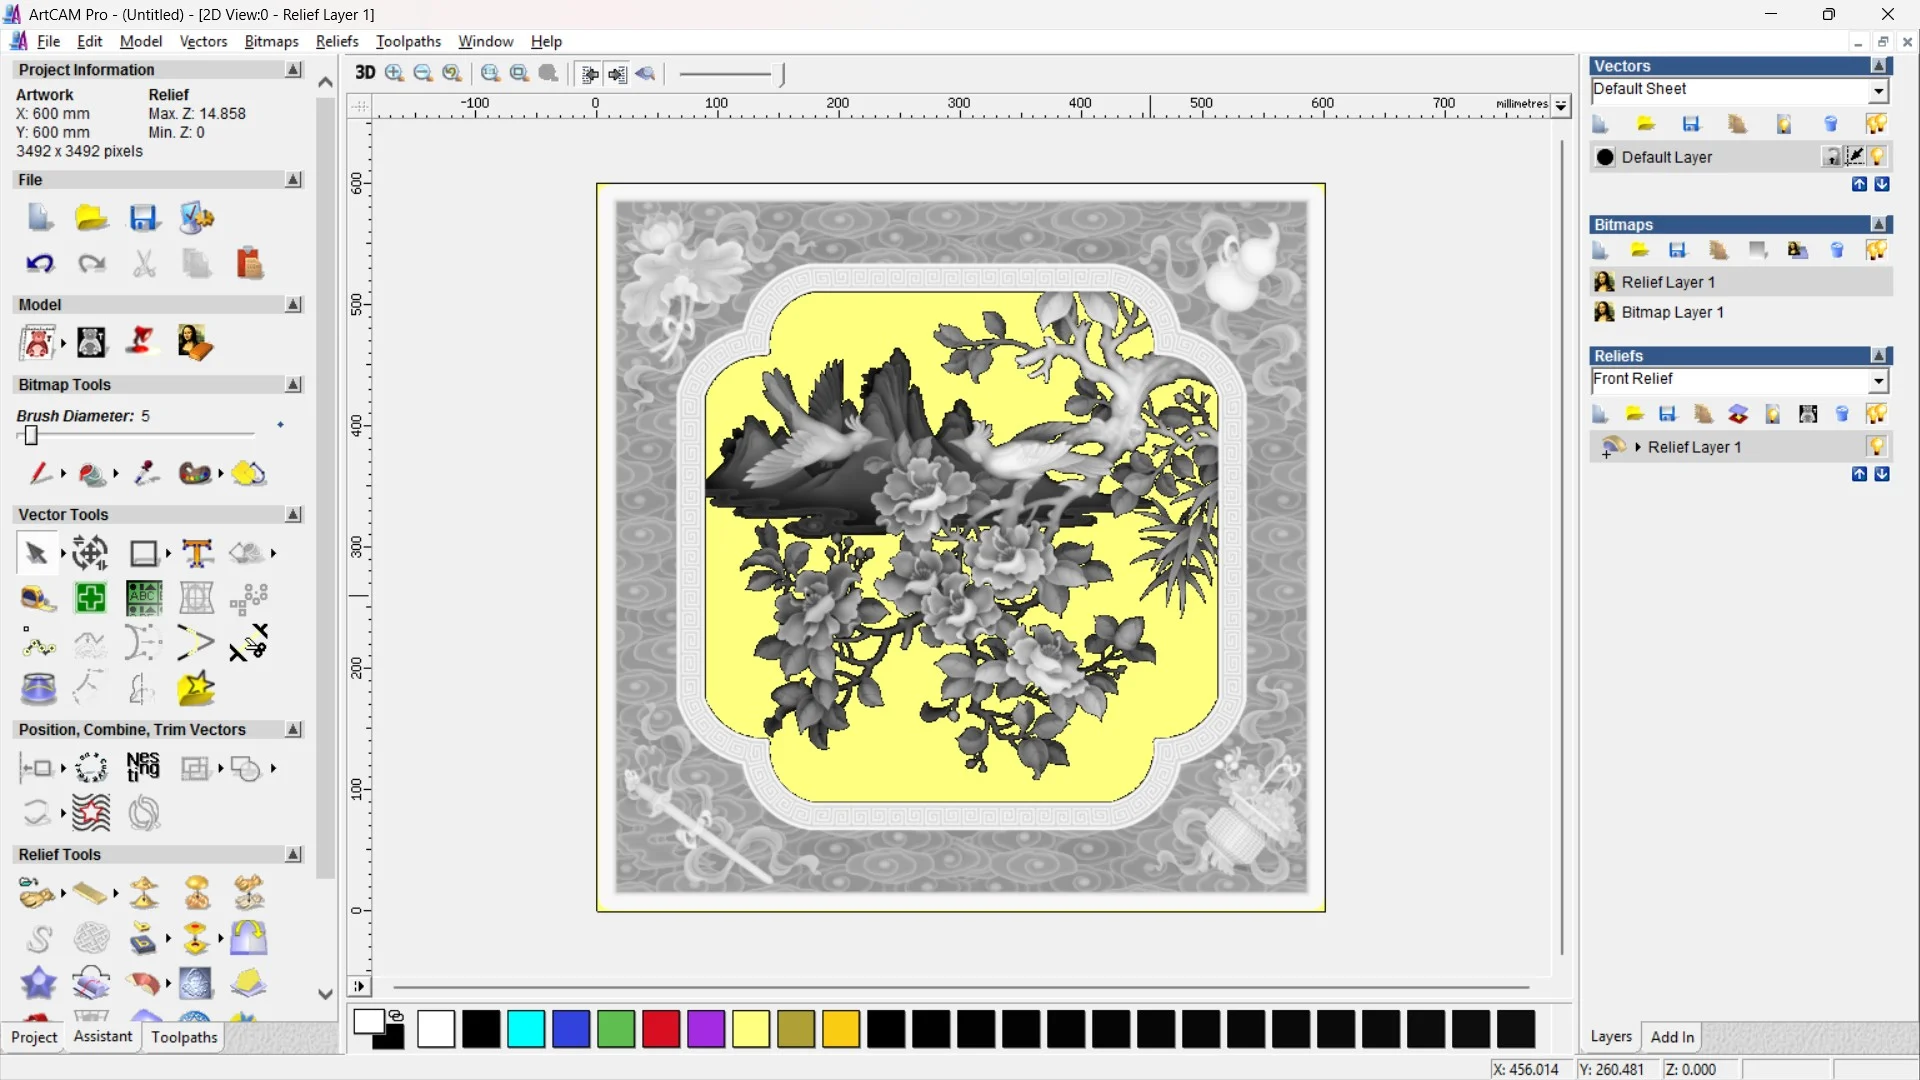Click the Undo arrow icon
The width and height of the screenshot is (1920, 1080).
40,264
